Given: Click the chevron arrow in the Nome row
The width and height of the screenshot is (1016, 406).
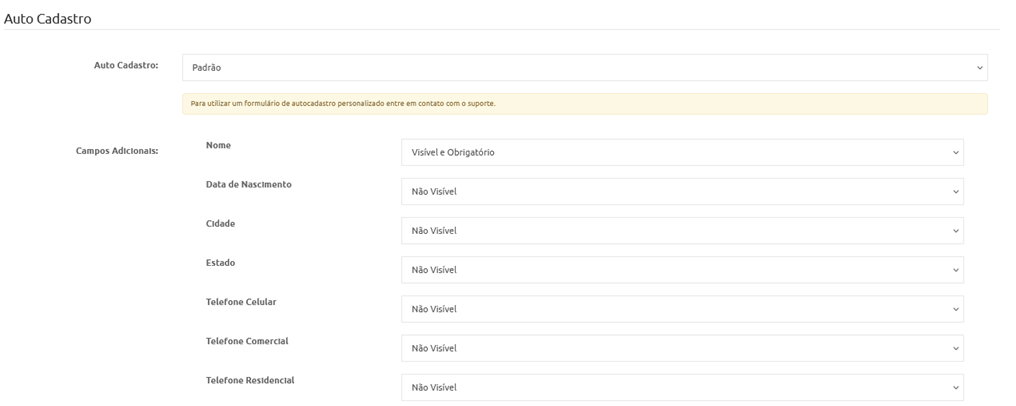Looking at the screenshot, I should coord(955,153).
